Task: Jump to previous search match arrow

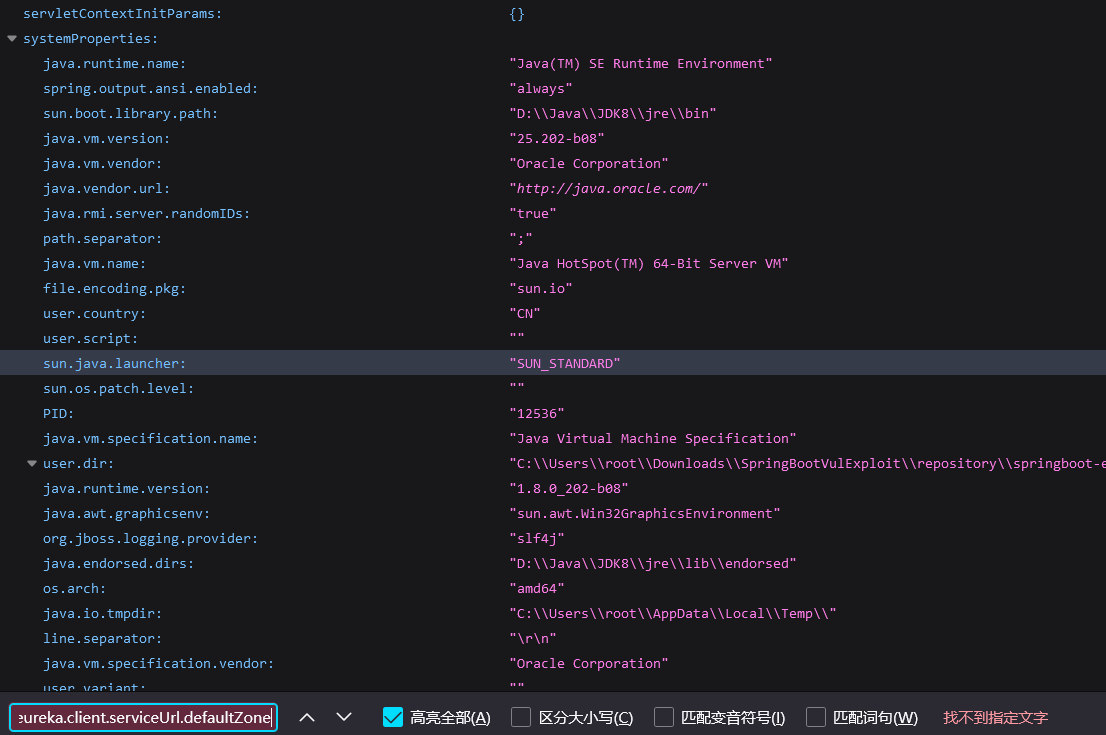Action: point(307,717)
